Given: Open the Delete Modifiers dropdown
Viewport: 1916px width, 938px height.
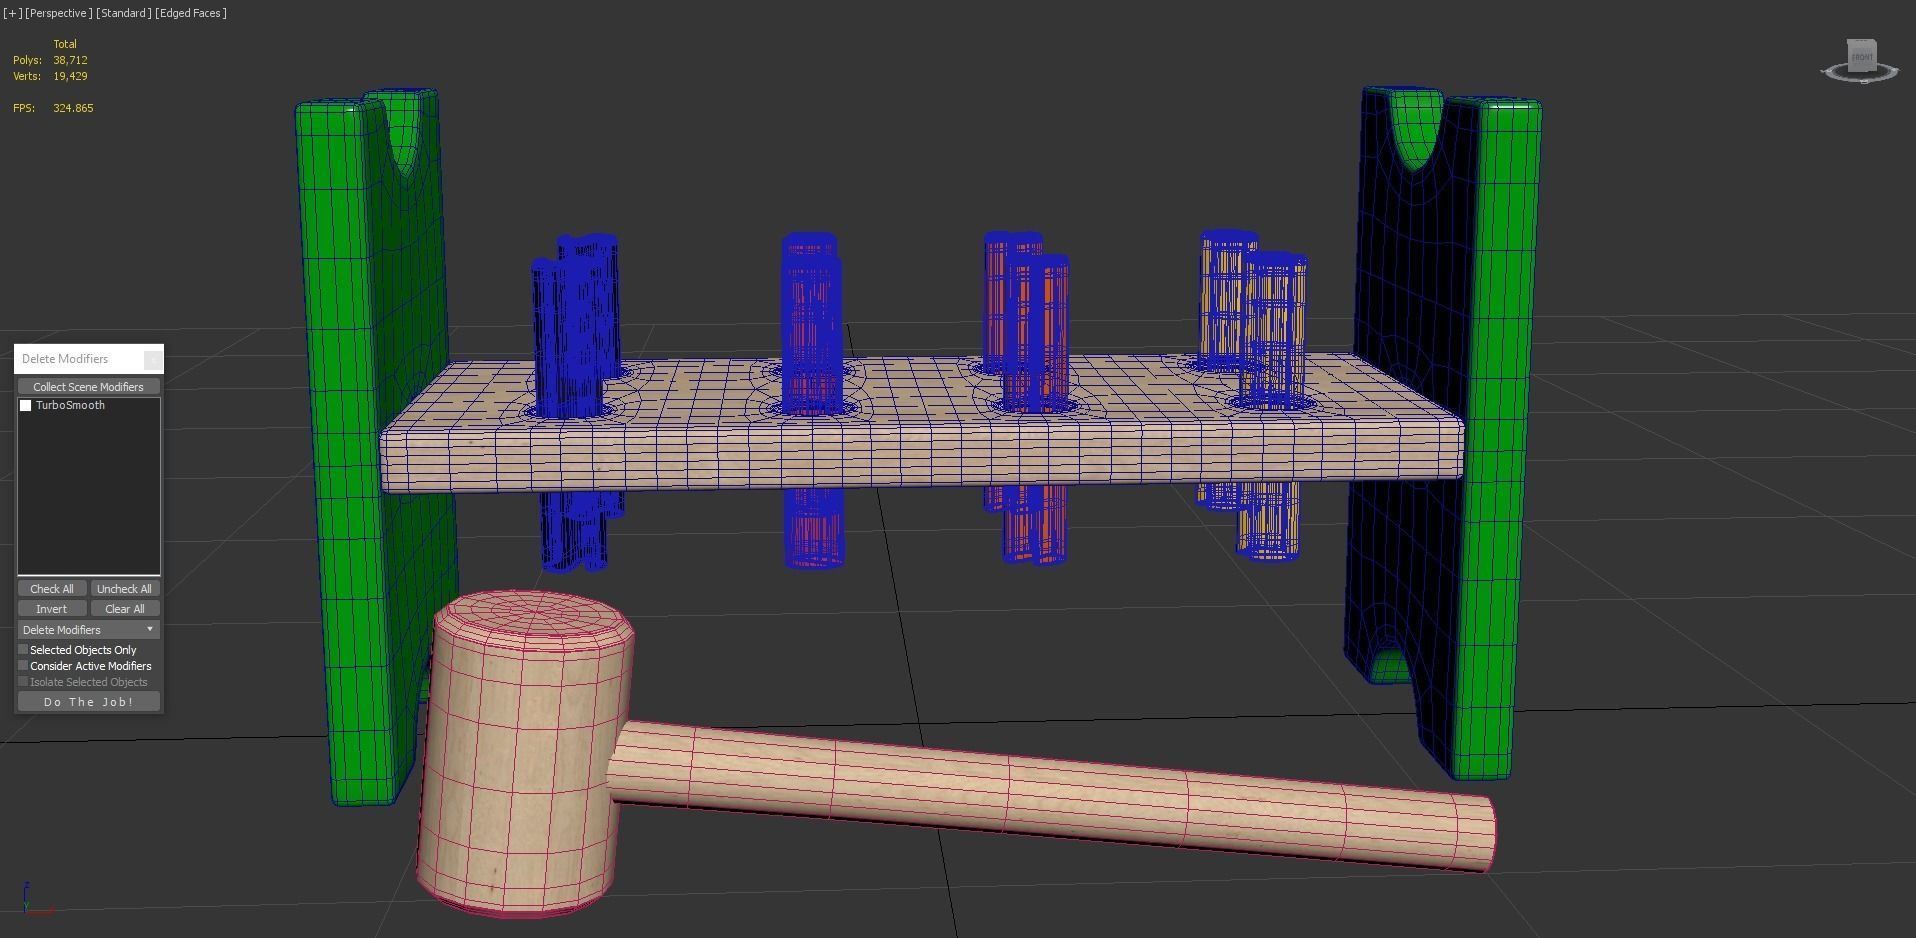Looking at the screenshot, I should pyautogui.click(x=88, y=630).
